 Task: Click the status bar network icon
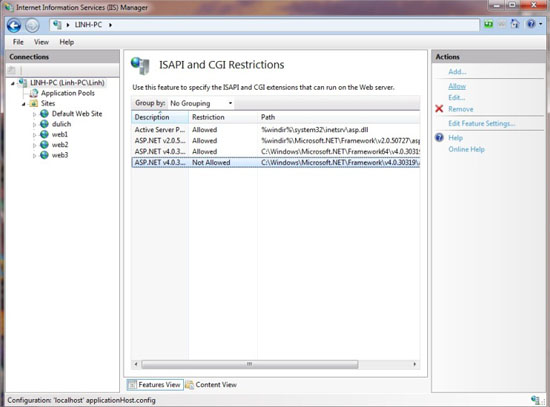tap(536, 400)
